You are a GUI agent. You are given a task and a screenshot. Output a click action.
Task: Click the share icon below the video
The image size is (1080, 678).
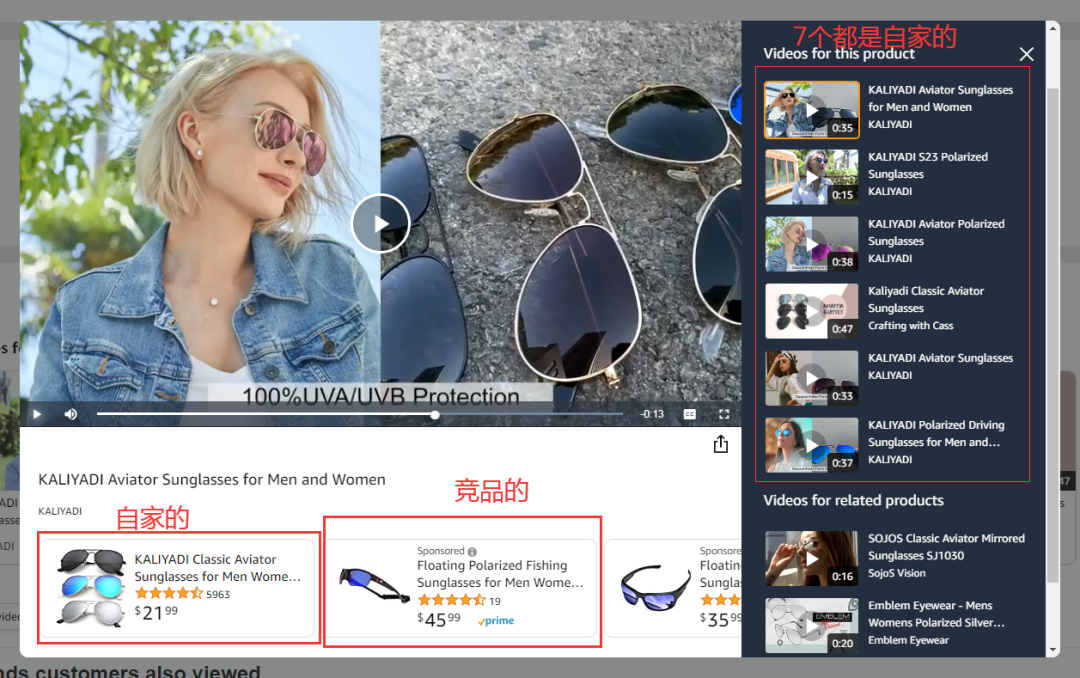coord(720,444)
